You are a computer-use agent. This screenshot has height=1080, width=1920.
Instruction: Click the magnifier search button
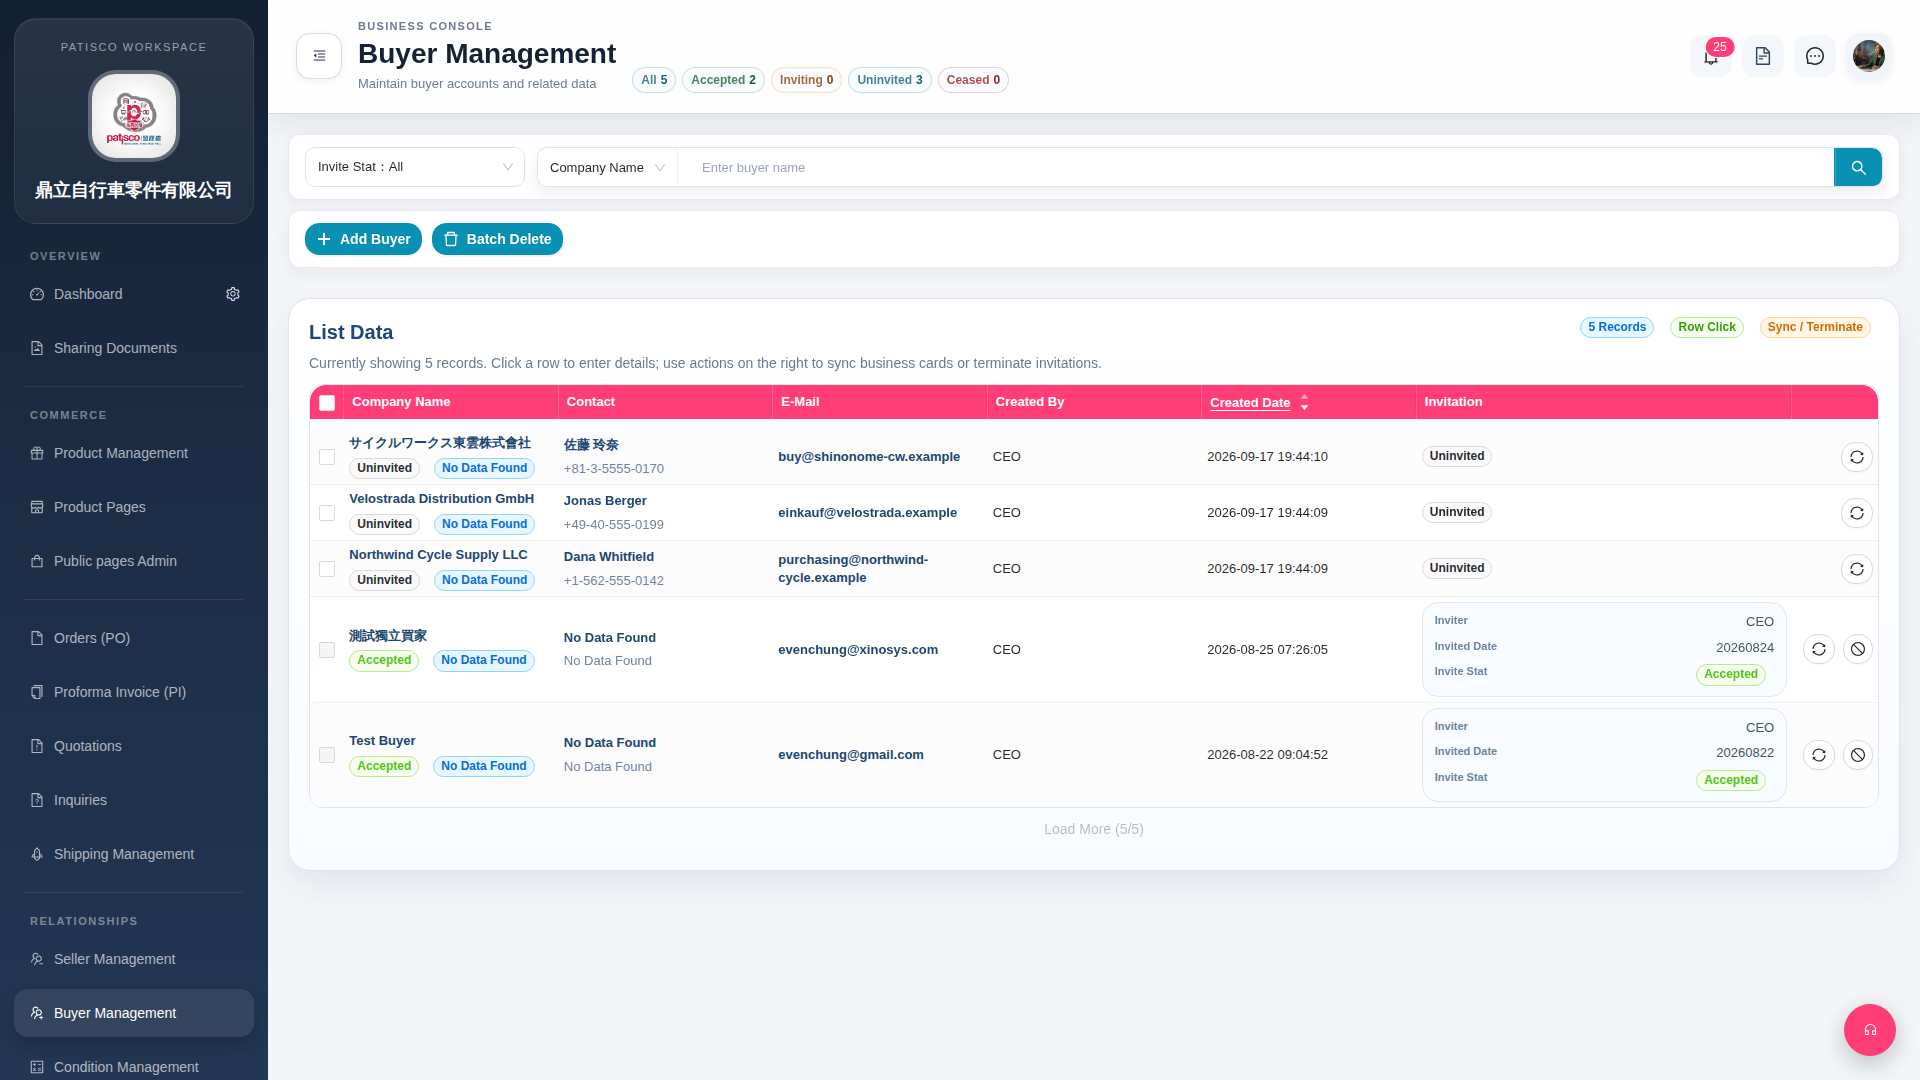coord(1858,167)
